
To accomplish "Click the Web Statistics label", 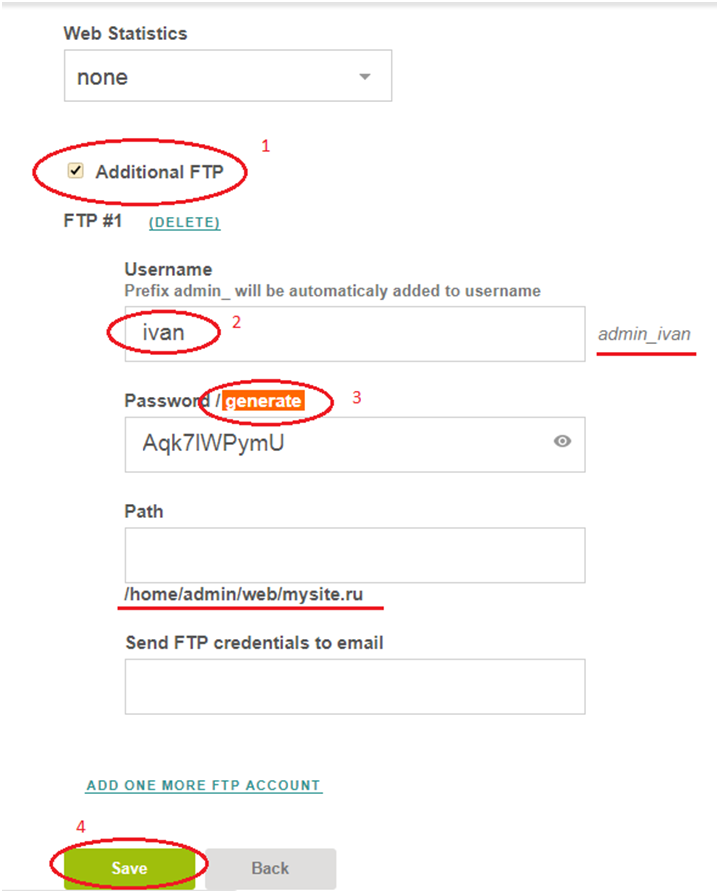I will tap(125, 33).
